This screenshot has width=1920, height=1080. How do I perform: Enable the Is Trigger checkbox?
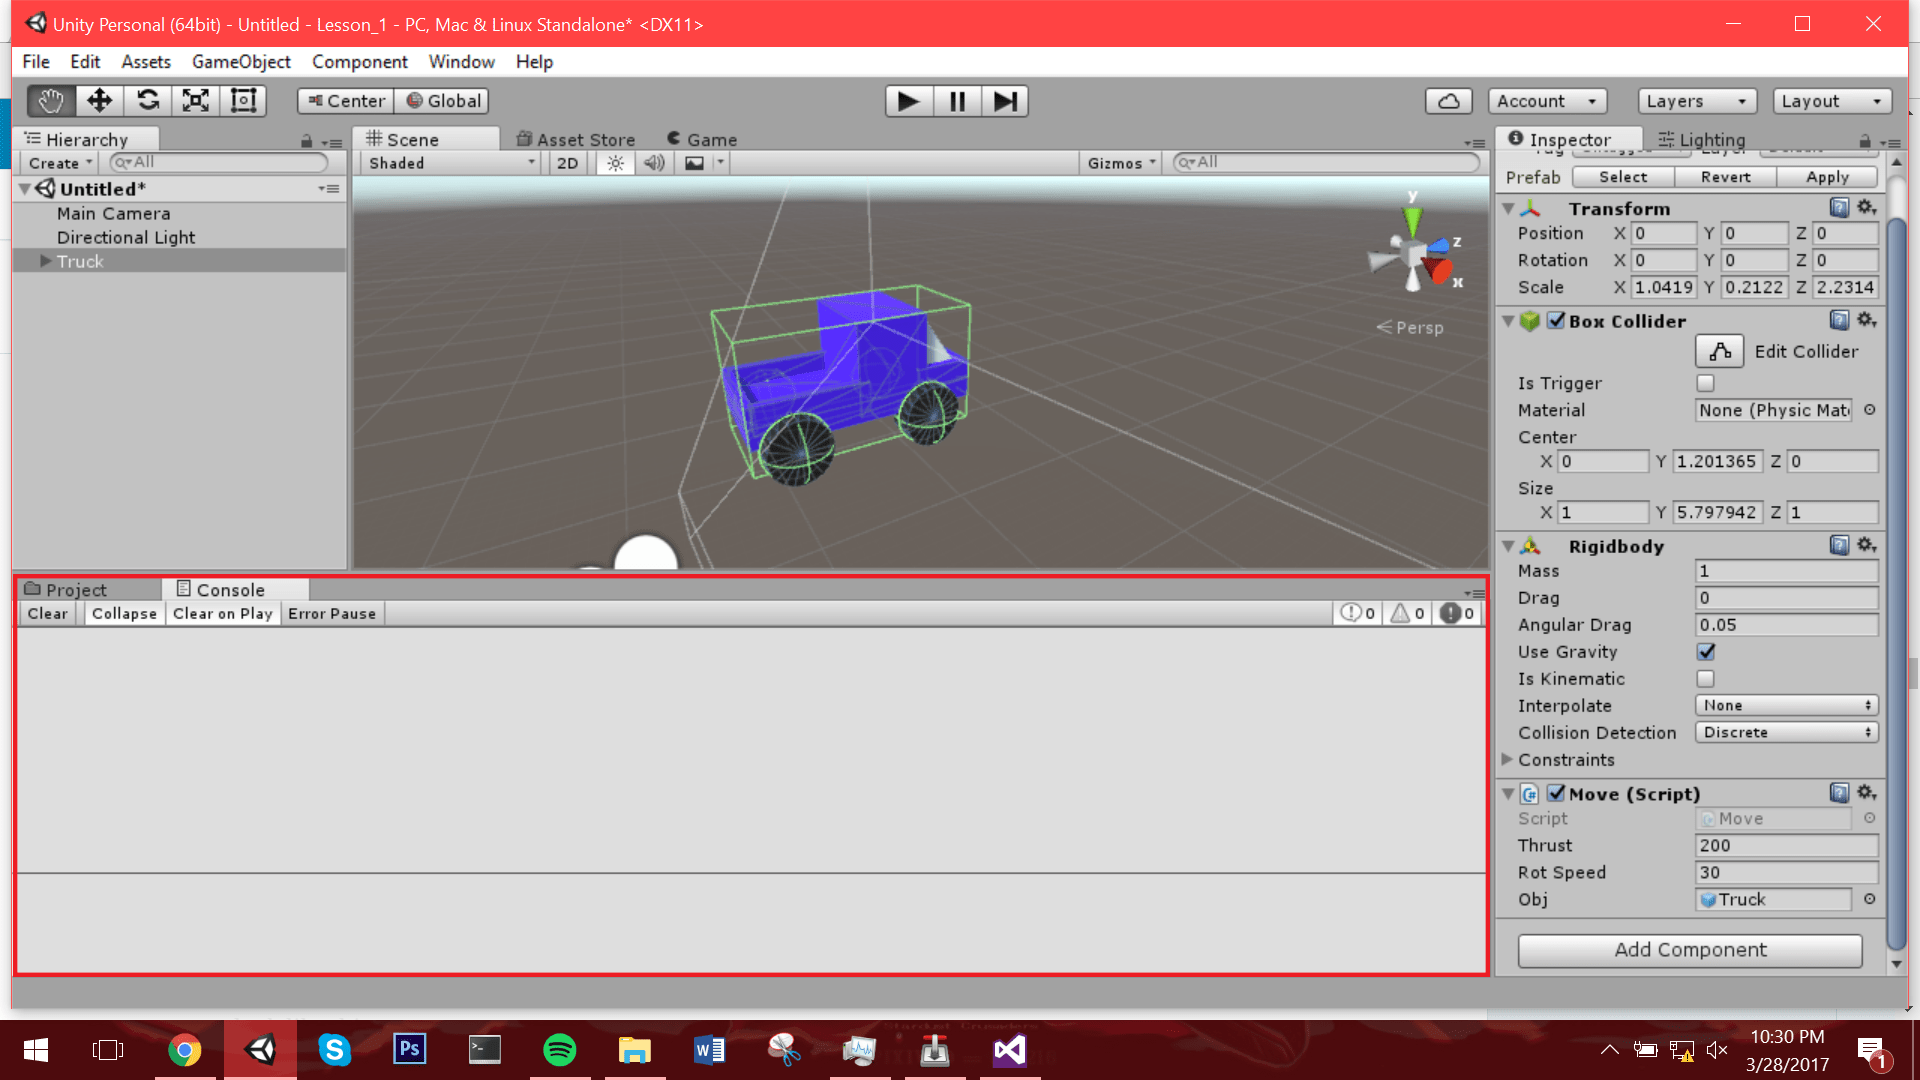pos(1706,383)
